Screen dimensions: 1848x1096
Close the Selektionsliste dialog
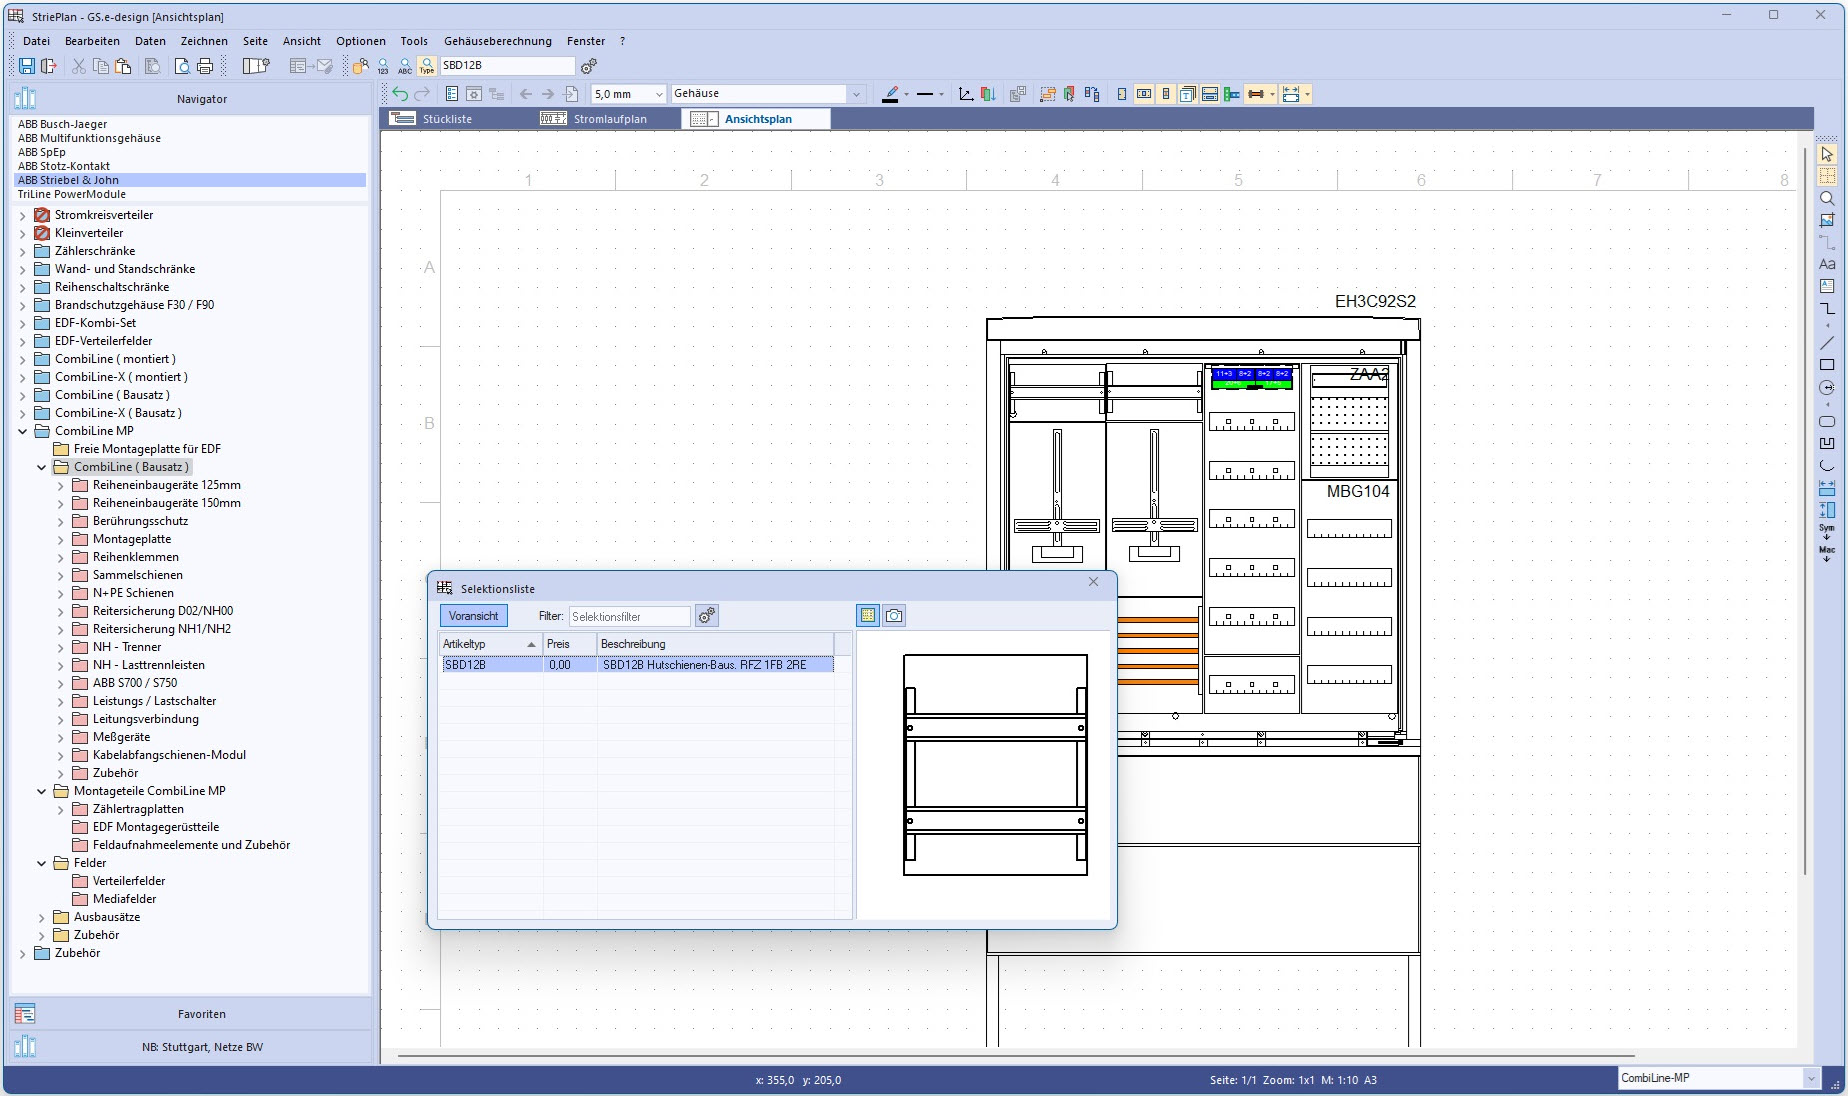1093,582
